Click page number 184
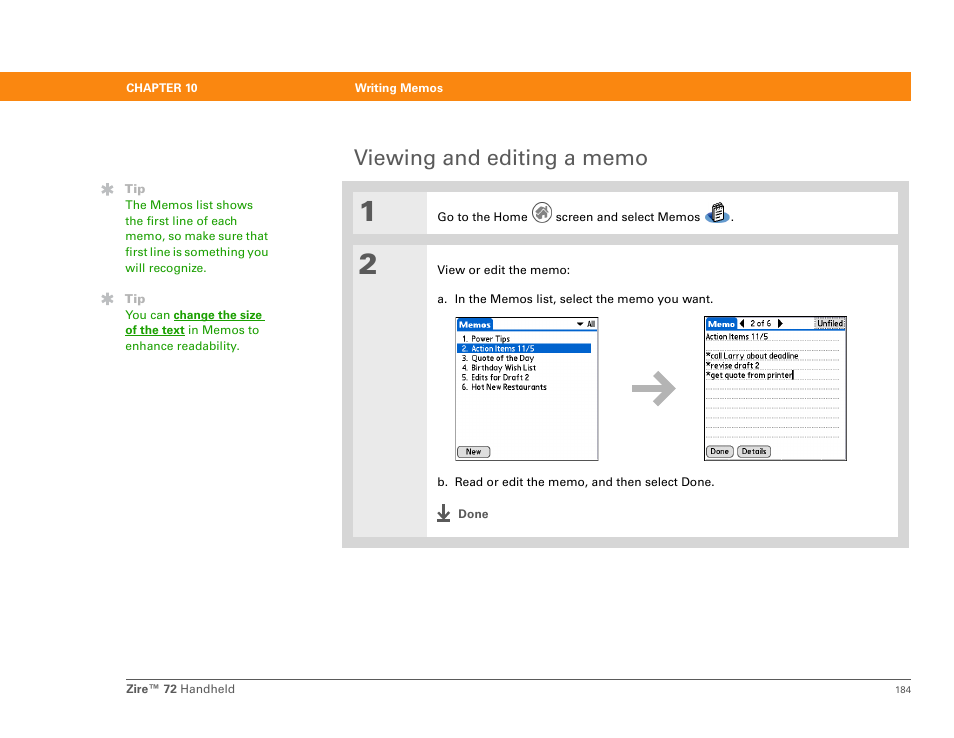Viewport: 954px width, 738px height. click(903, 690)
